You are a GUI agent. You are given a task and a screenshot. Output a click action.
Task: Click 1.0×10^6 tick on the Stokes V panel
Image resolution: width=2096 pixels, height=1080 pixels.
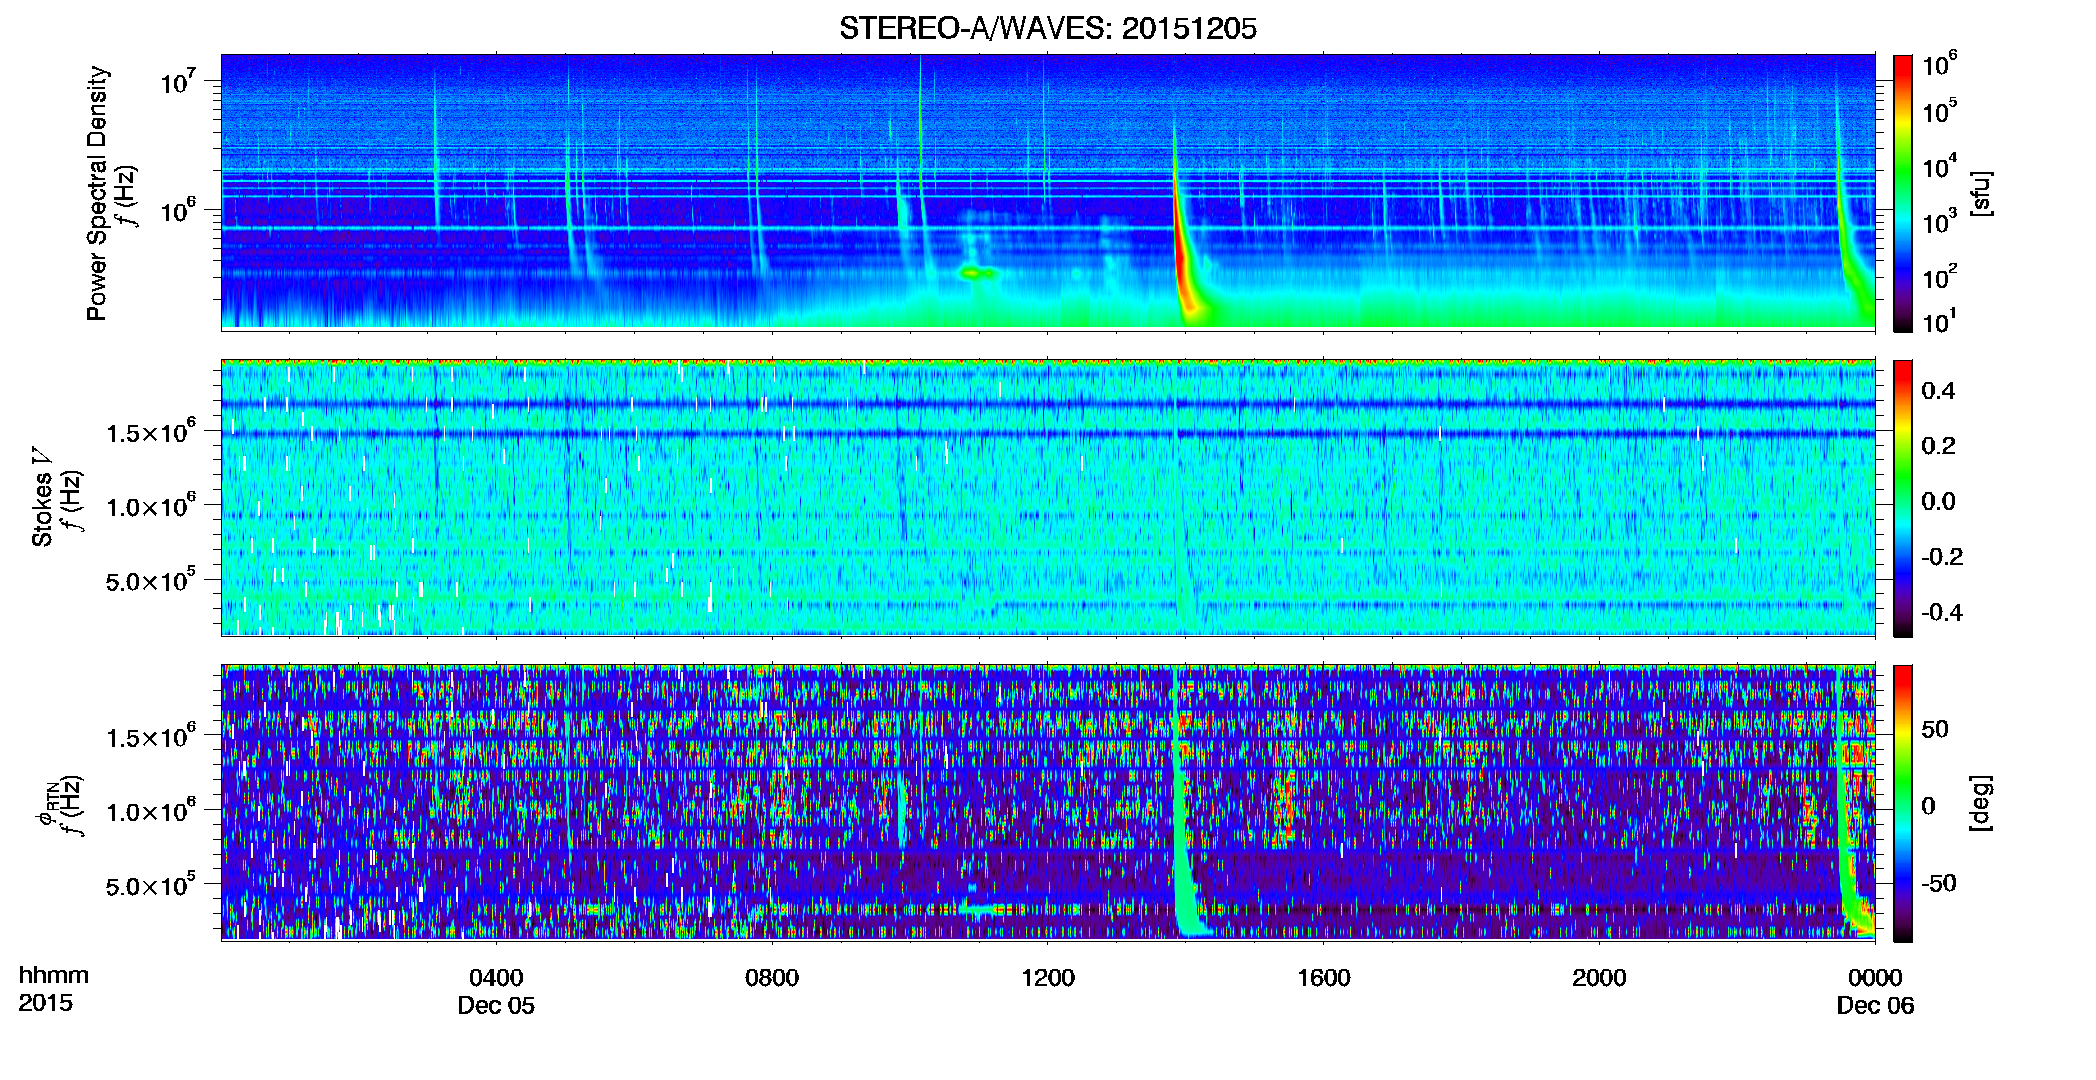[x=151, y=506]
